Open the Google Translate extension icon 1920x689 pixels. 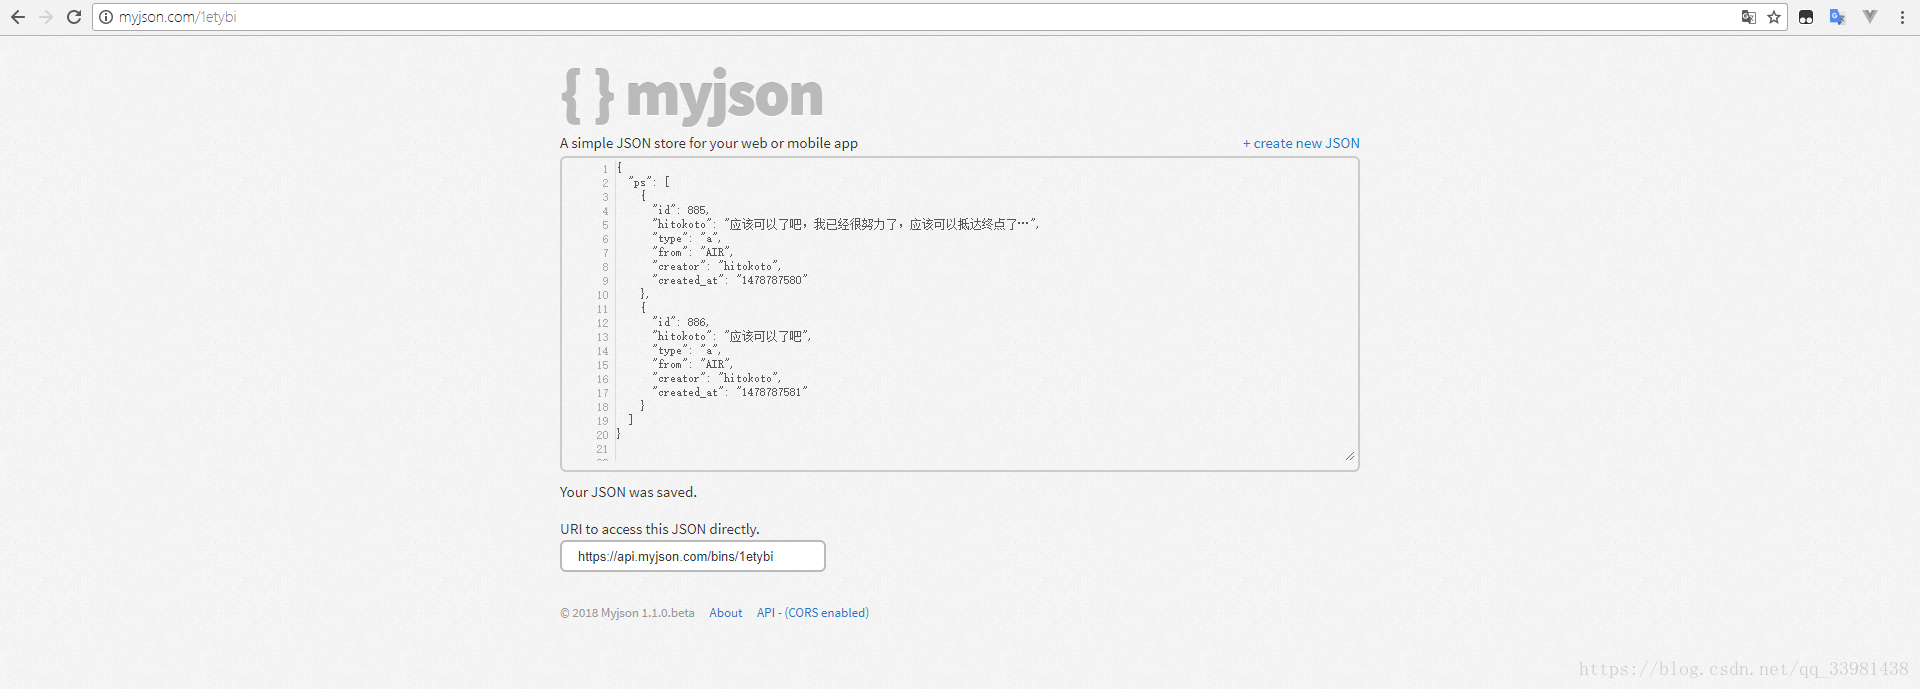point(1837,17)
